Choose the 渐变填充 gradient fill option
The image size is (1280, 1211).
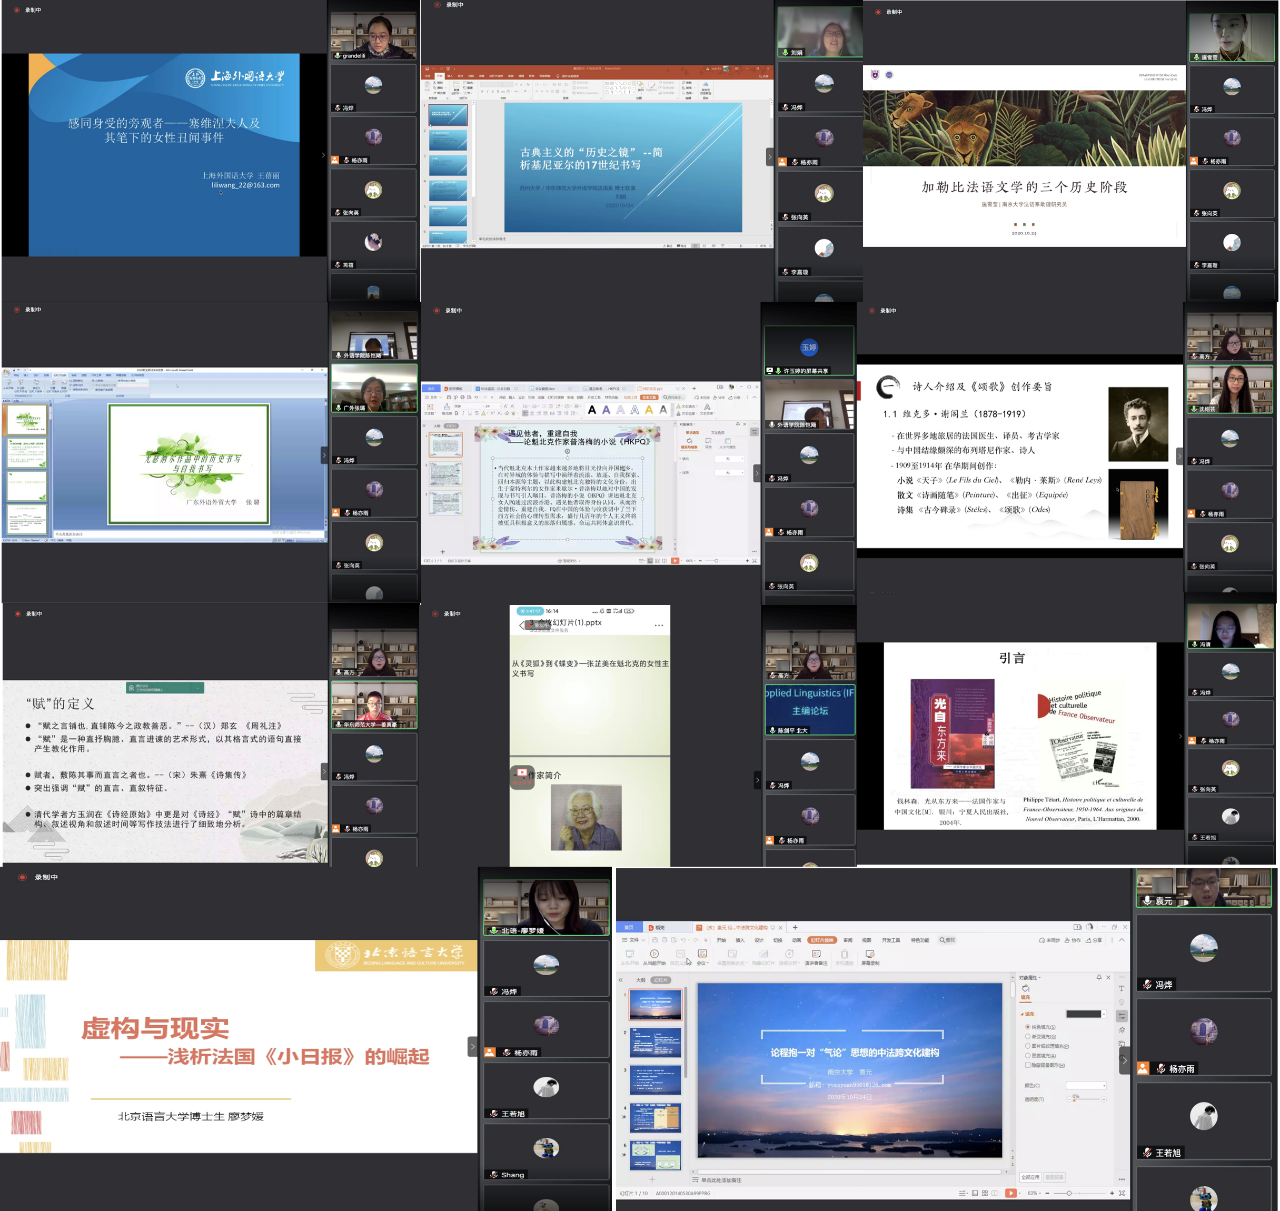[1028, 1037]
